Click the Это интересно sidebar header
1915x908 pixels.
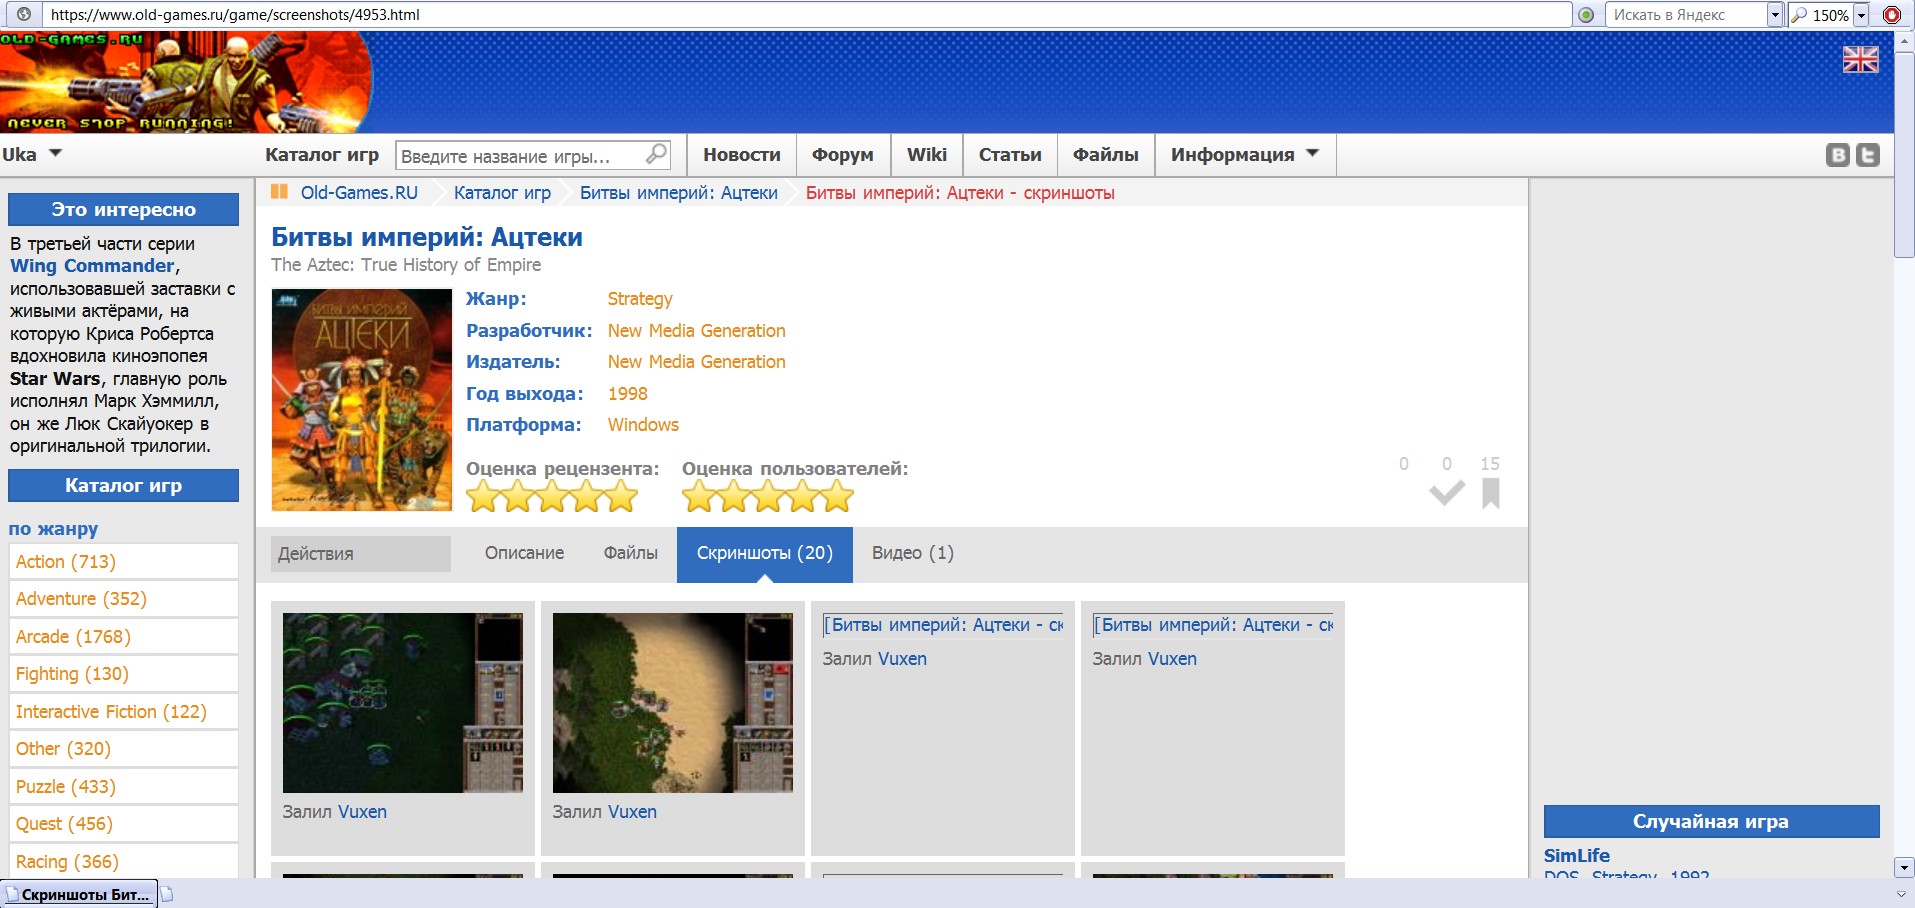click(124, 210)
